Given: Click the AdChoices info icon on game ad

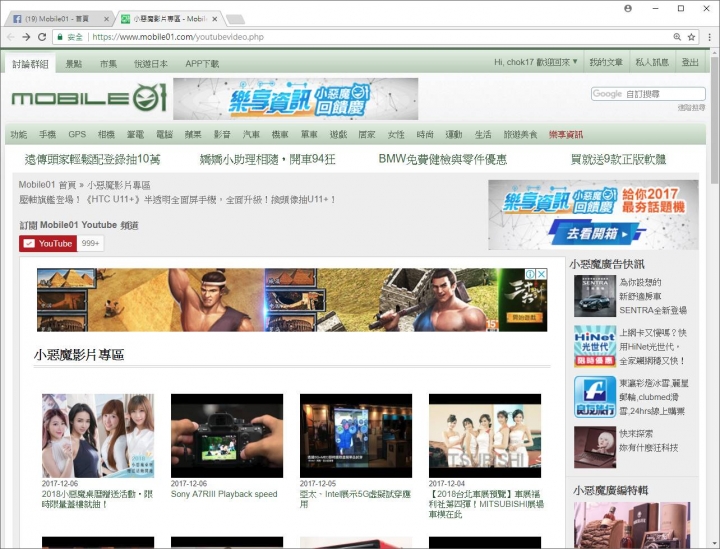Looking at the screenshot, I should click(530, 274).
